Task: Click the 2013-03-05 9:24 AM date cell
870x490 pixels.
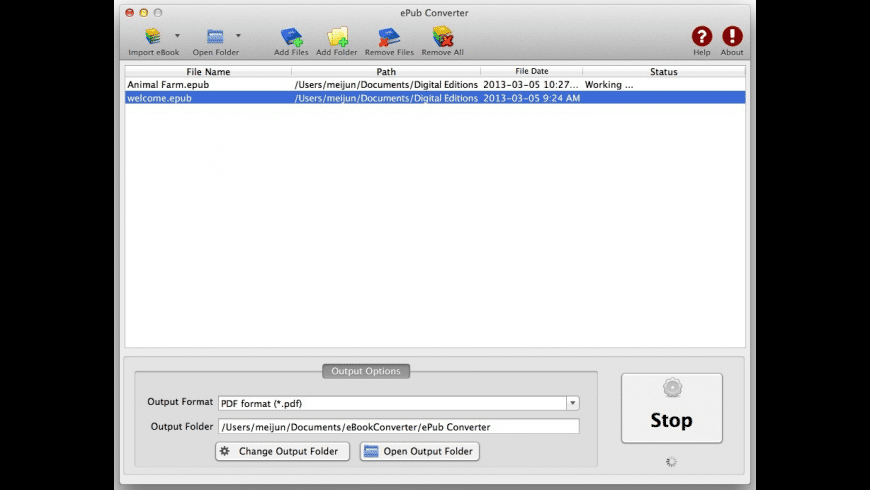Action: [x=532, y=98]
